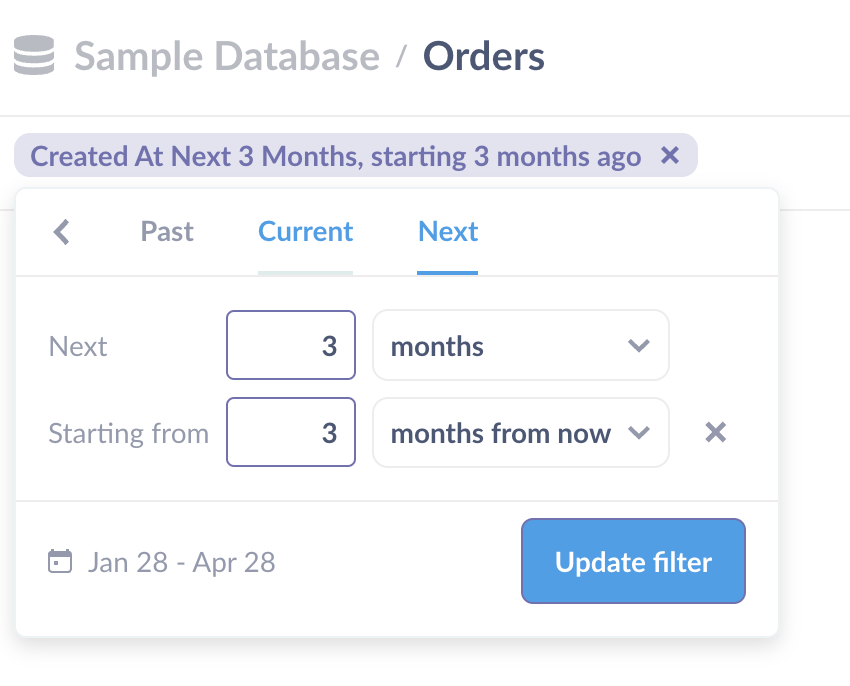Click the chevron on the months dropdown
This screenshot has width=850, height=686.
(640, 345)
